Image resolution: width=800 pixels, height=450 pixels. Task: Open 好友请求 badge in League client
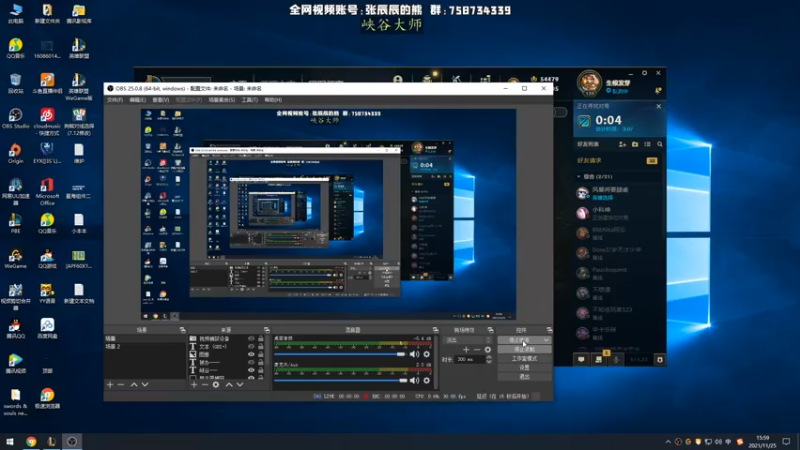pos(652,161)
